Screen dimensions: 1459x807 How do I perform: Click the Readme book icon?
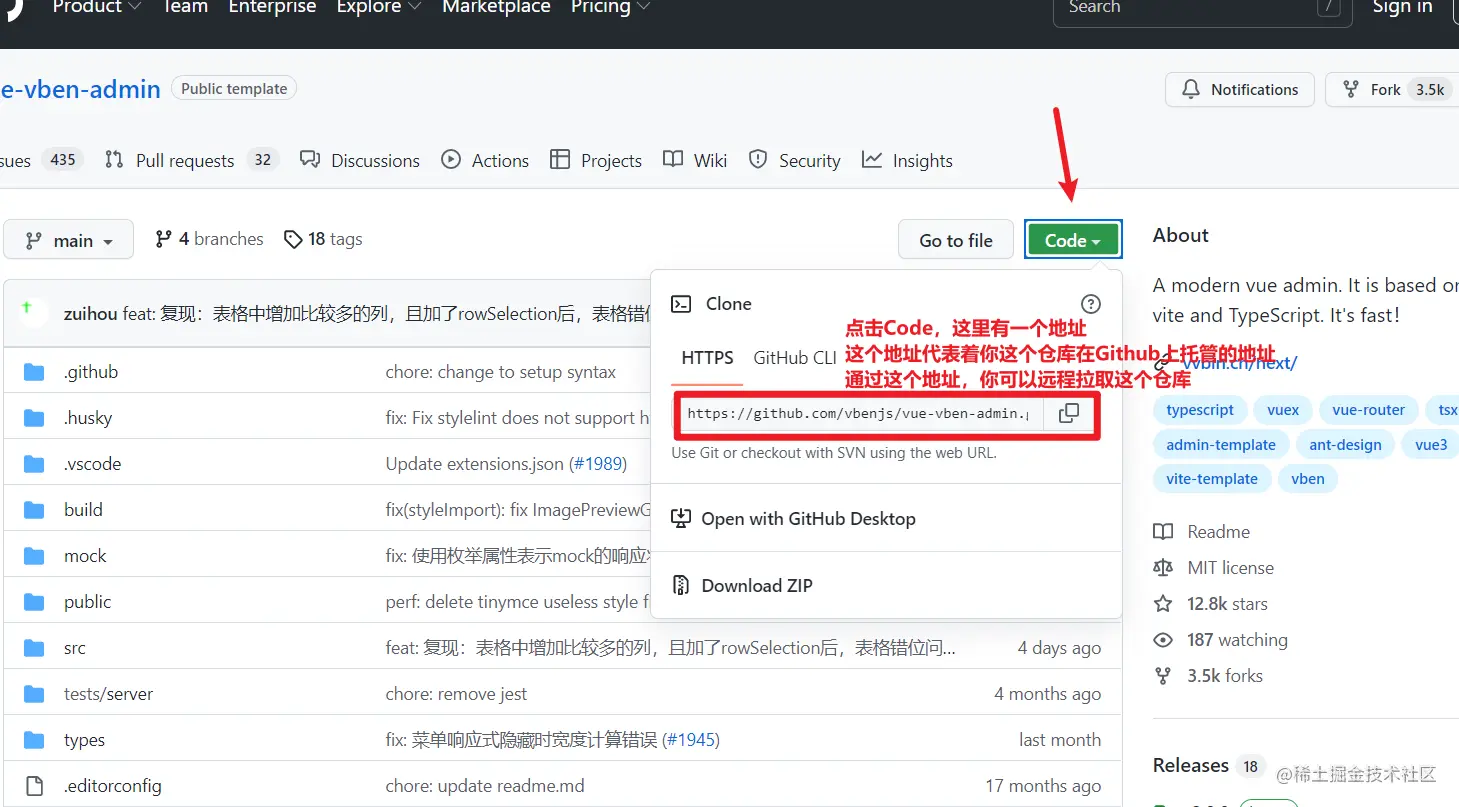click(x=1163, y=532)
